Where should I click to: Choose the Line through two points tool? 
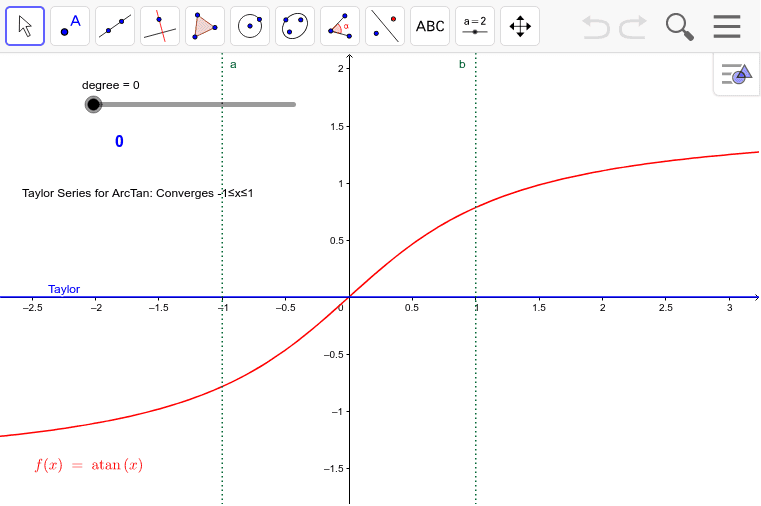point(115,26)
